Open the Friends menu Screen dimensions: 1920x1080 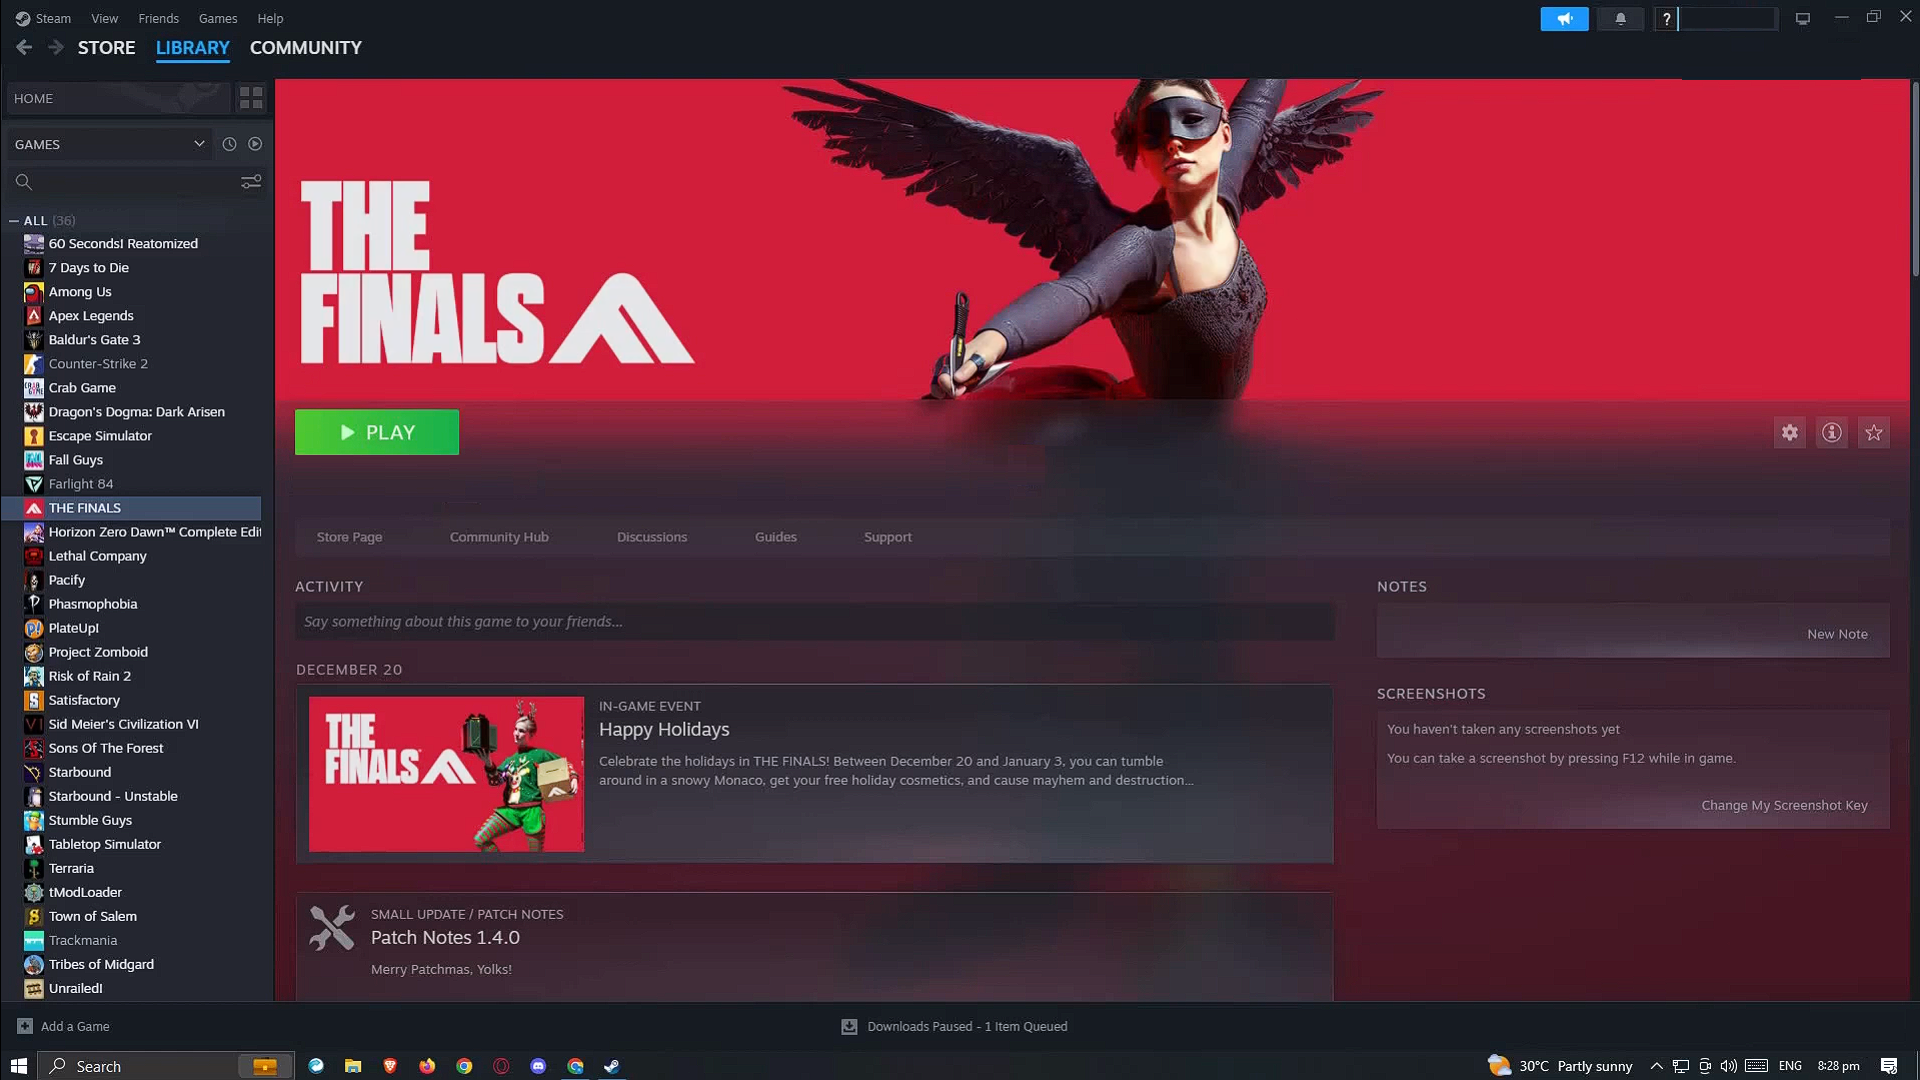[x=158, y=18]
